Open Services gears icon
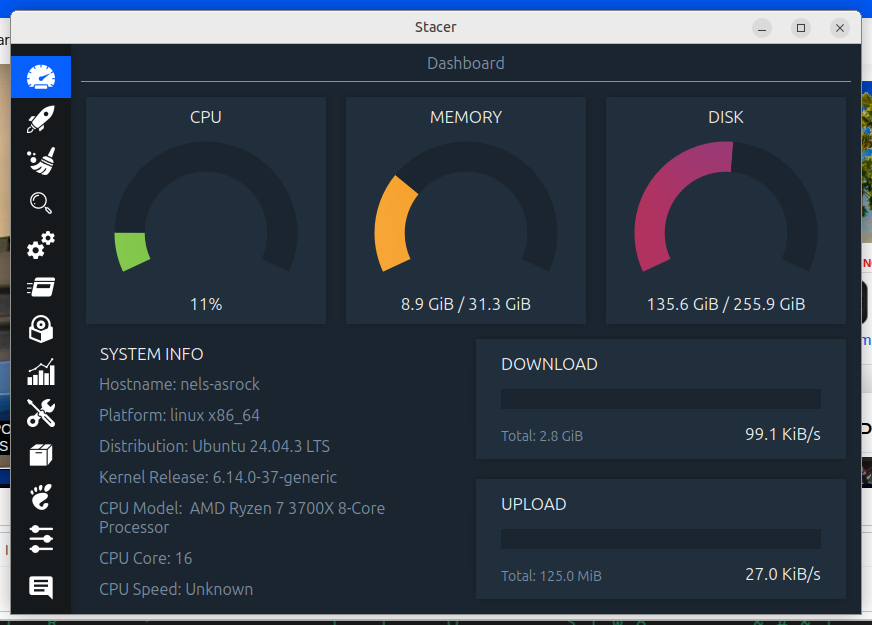 (x=41, y=245)
